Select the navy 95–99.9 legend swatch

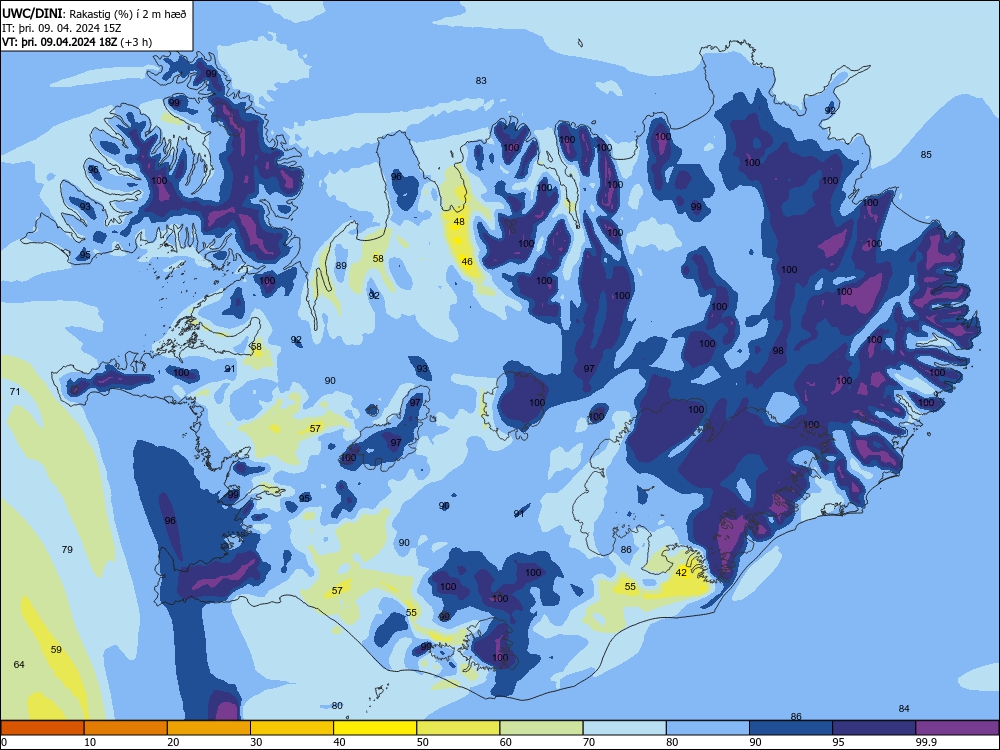click(x=874, y=728)
